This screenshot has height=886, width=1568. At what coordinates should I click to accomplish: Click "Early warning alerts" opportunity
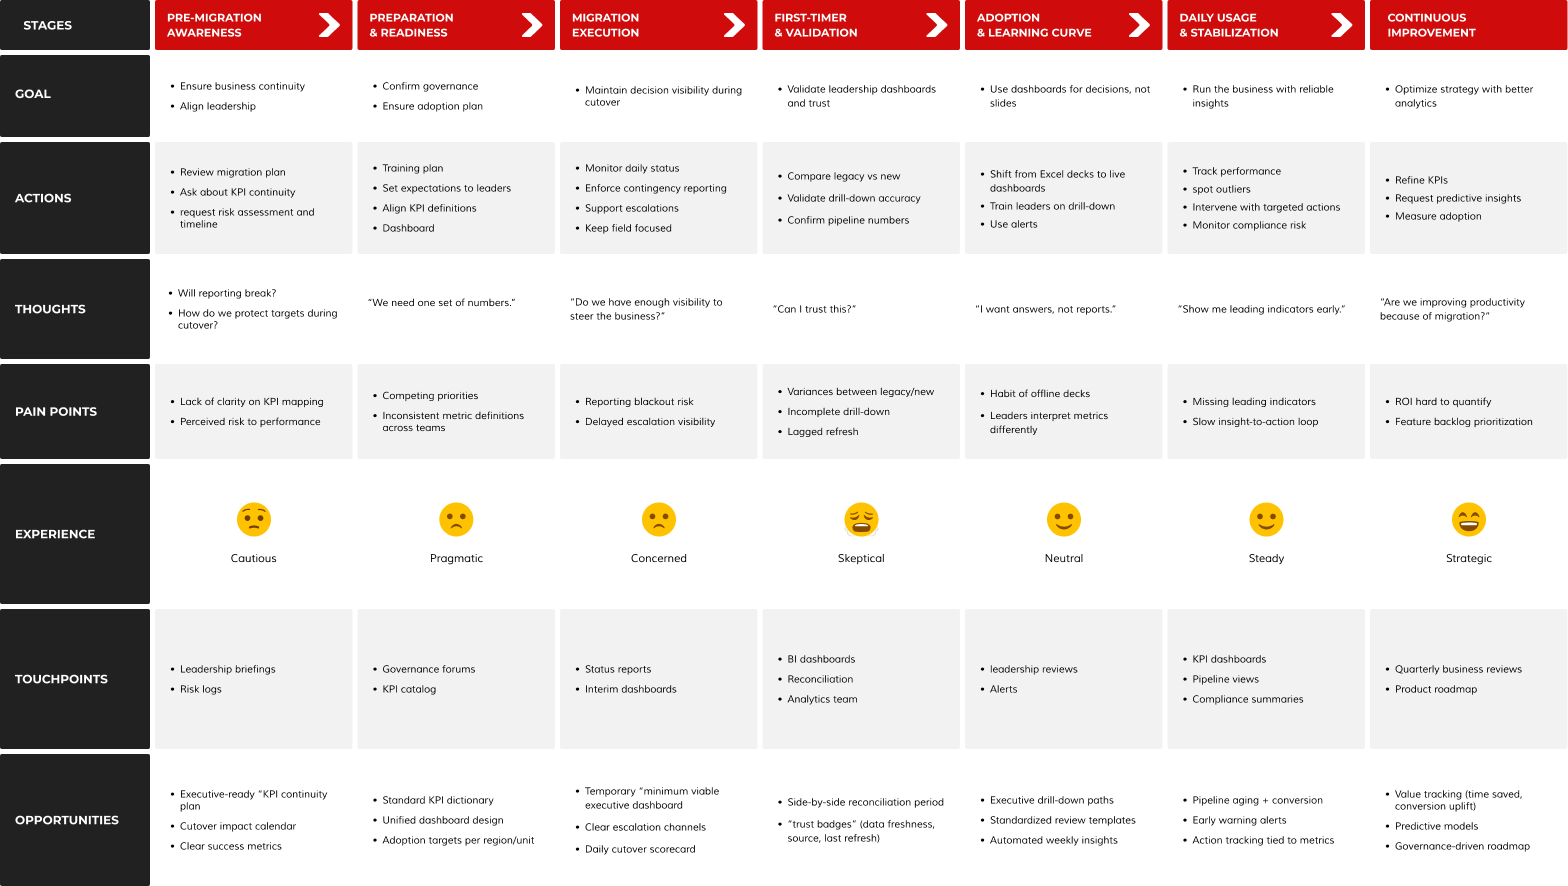pos(1239,820)
